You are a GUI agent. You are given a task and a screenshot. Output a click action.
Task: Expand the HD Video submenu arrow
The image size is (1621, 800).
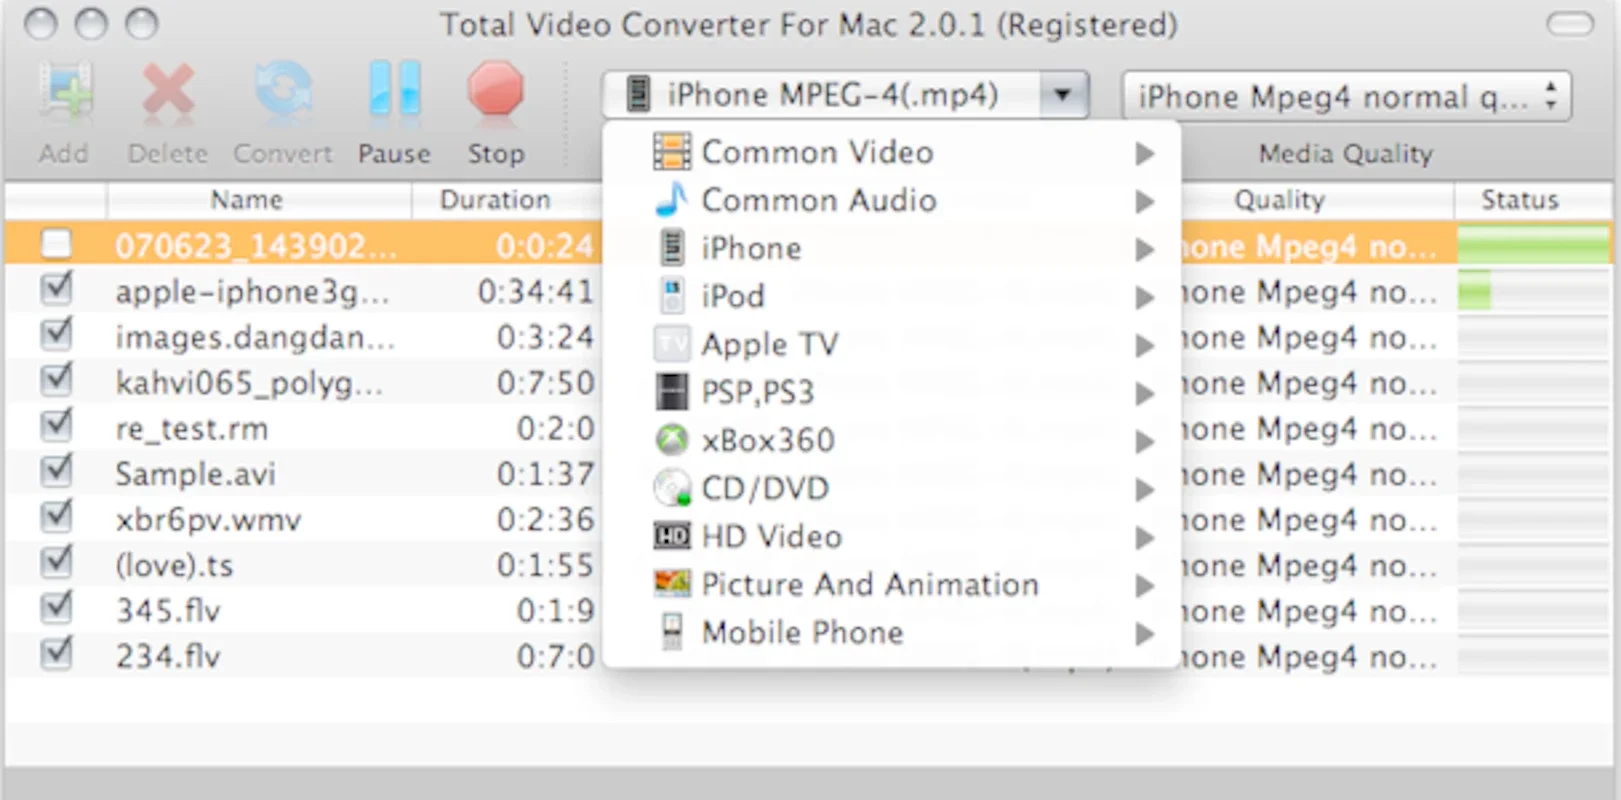1145,537
